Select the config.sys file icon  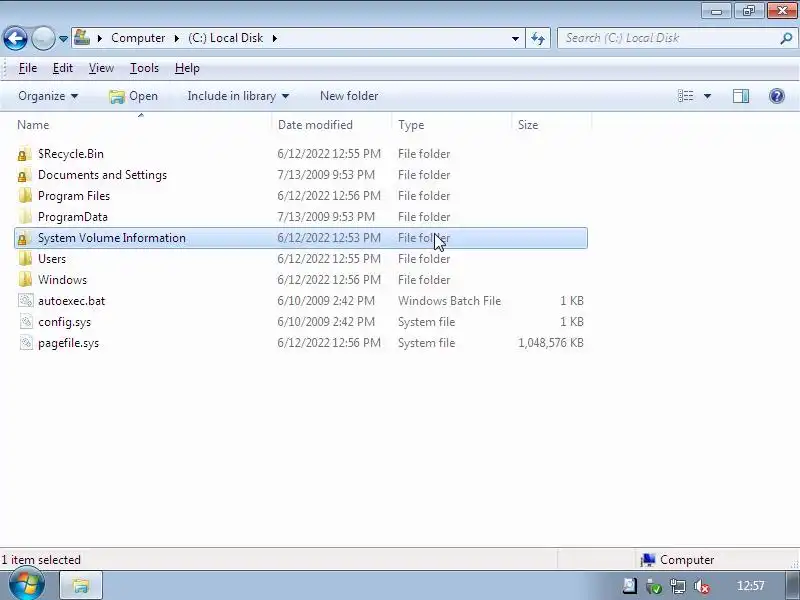click(26, 321)
